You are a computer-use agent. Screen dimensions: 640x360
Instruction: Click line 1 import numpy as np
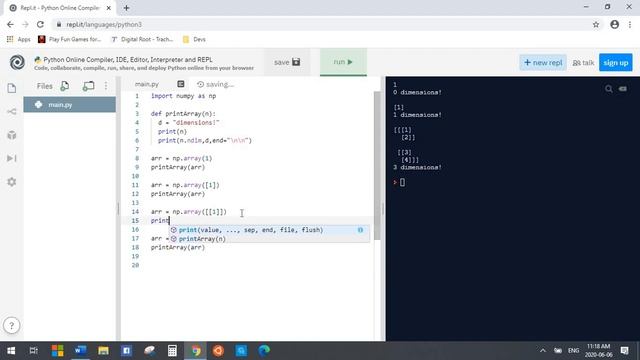[183, 96]
